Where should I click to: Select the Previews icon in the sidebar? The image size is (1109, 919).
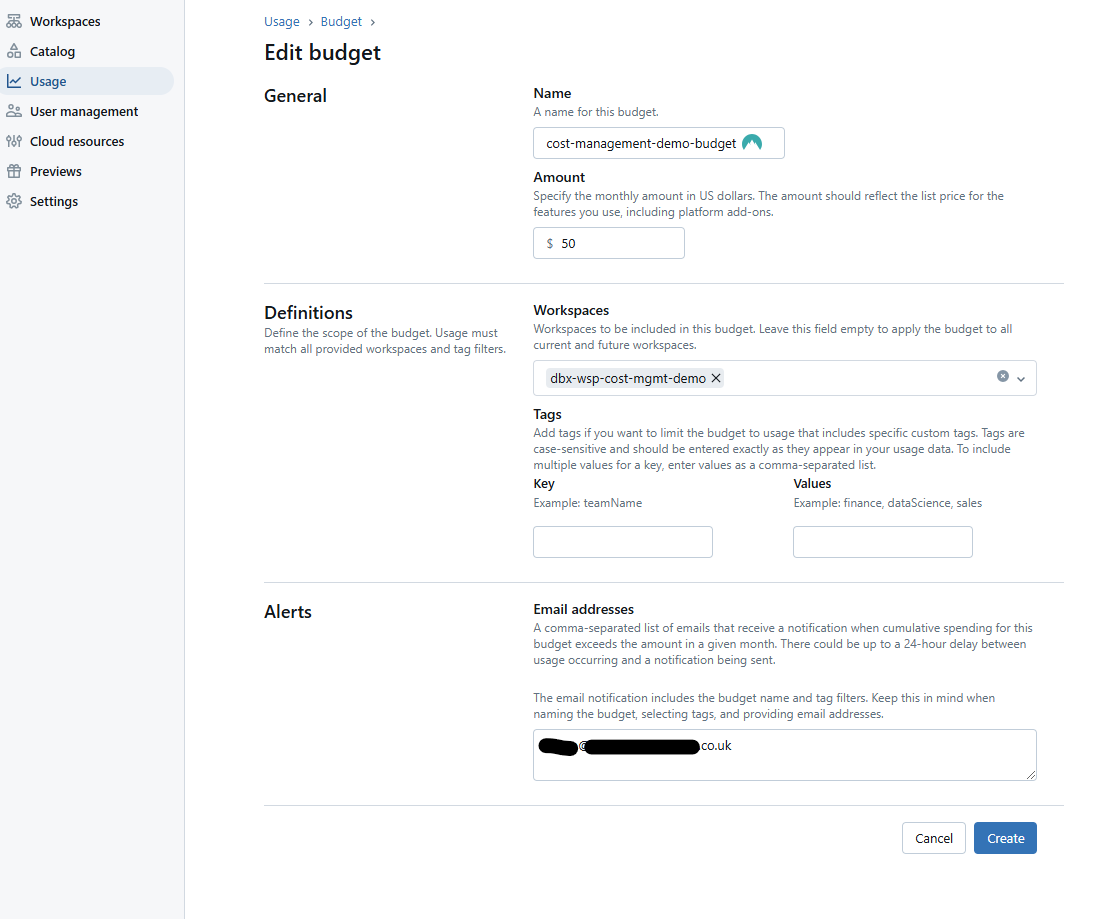(14, 171)
